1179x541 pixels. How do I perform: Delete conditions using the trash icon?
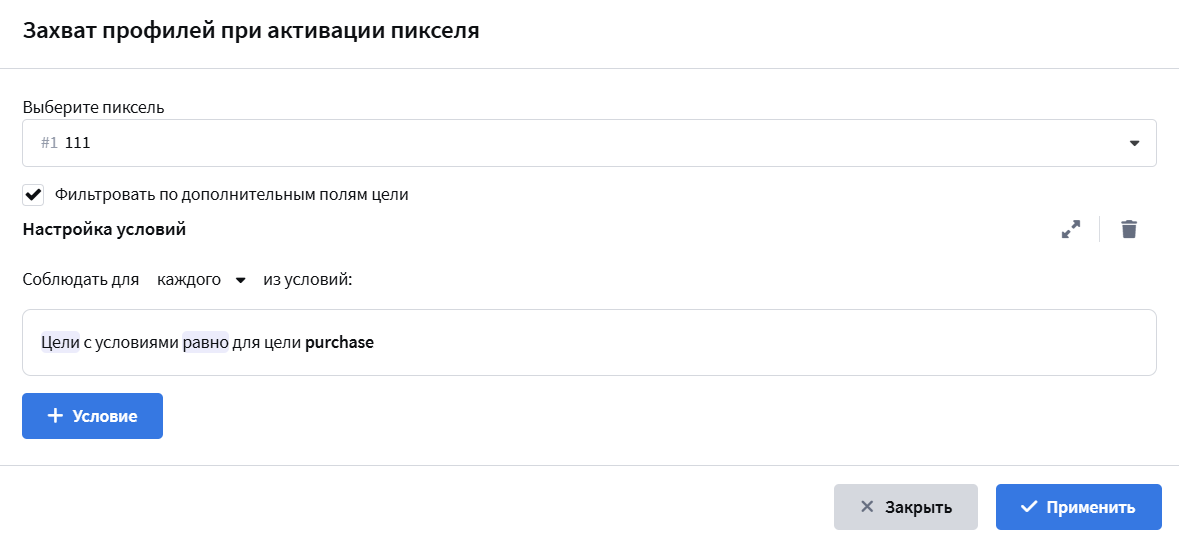(x=1129, y=229)
